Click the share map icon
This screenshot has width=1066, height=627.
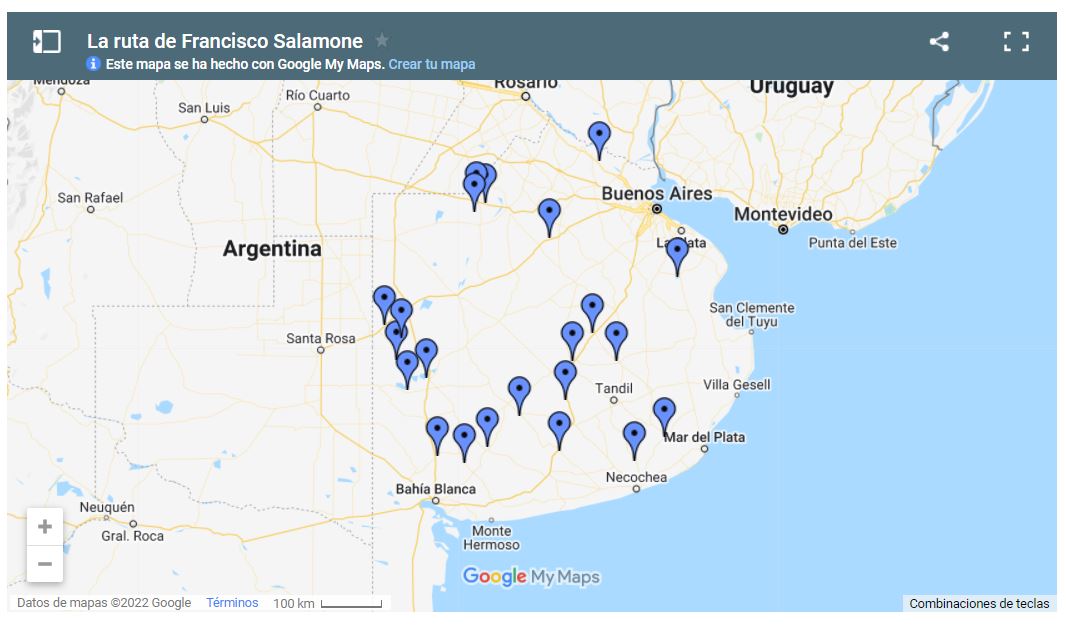coord(938,41)
